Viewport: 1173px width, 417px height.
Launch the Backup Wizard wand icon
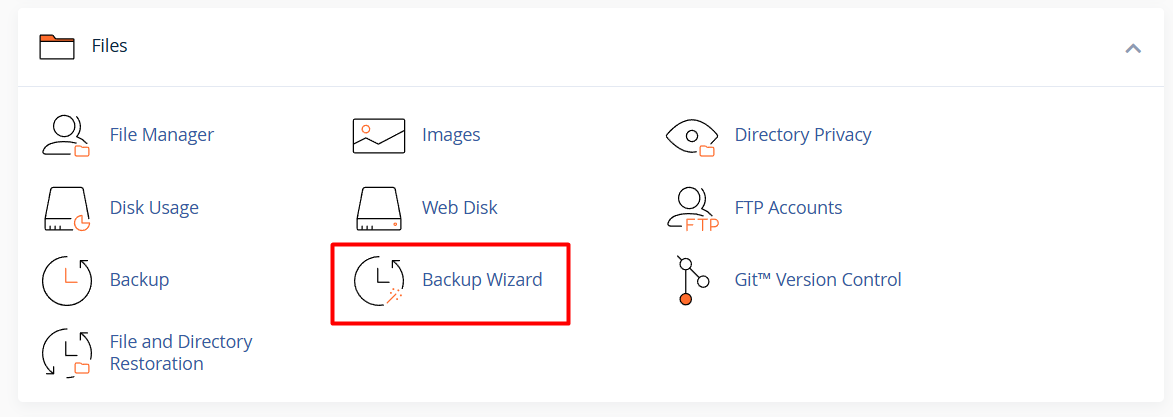379,281
